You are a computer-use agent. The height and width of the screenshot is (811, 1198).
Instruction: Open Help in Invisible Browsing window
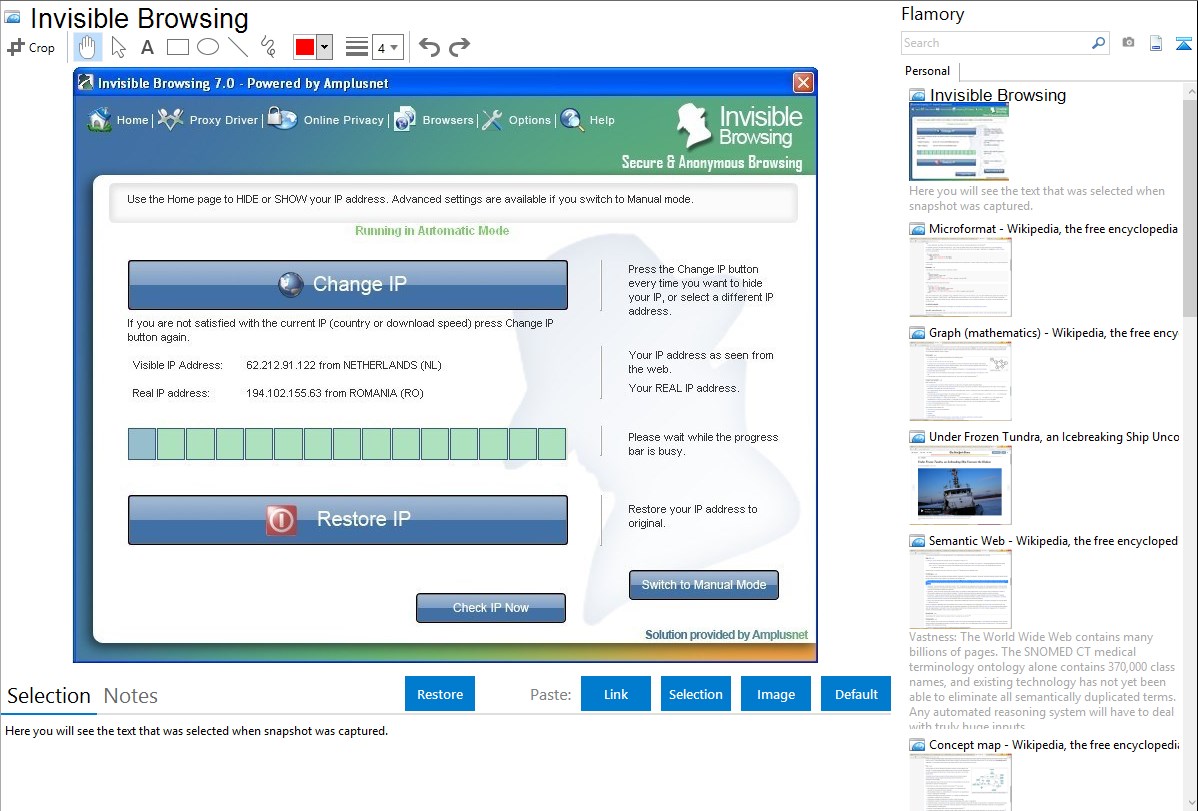[602, 120]
